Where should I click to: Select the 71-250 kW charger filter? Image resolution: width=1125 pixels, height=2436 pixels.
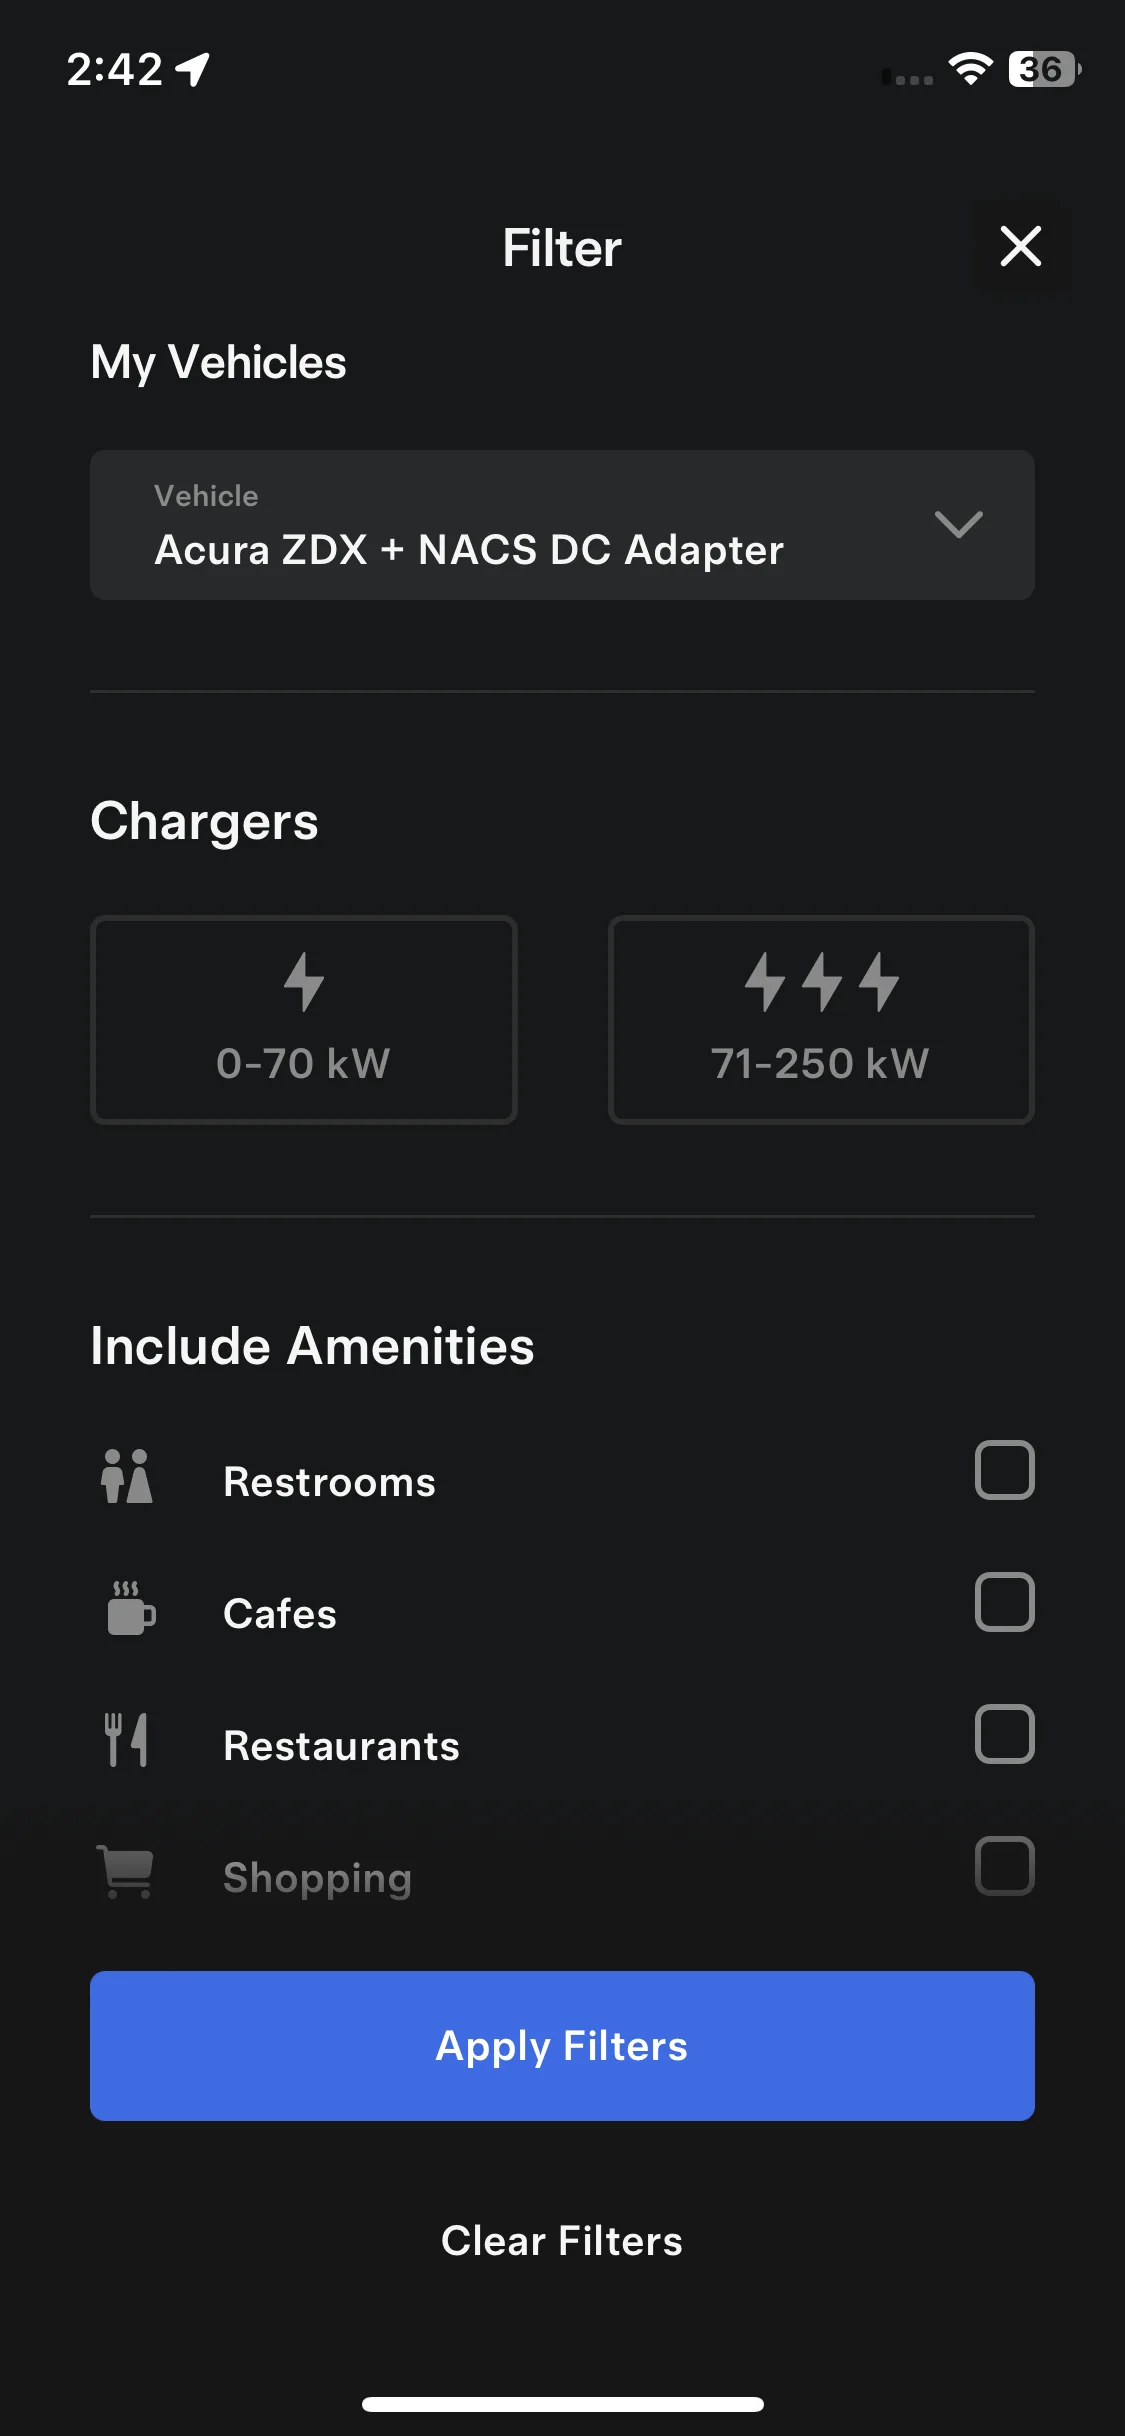(821, 1020)
